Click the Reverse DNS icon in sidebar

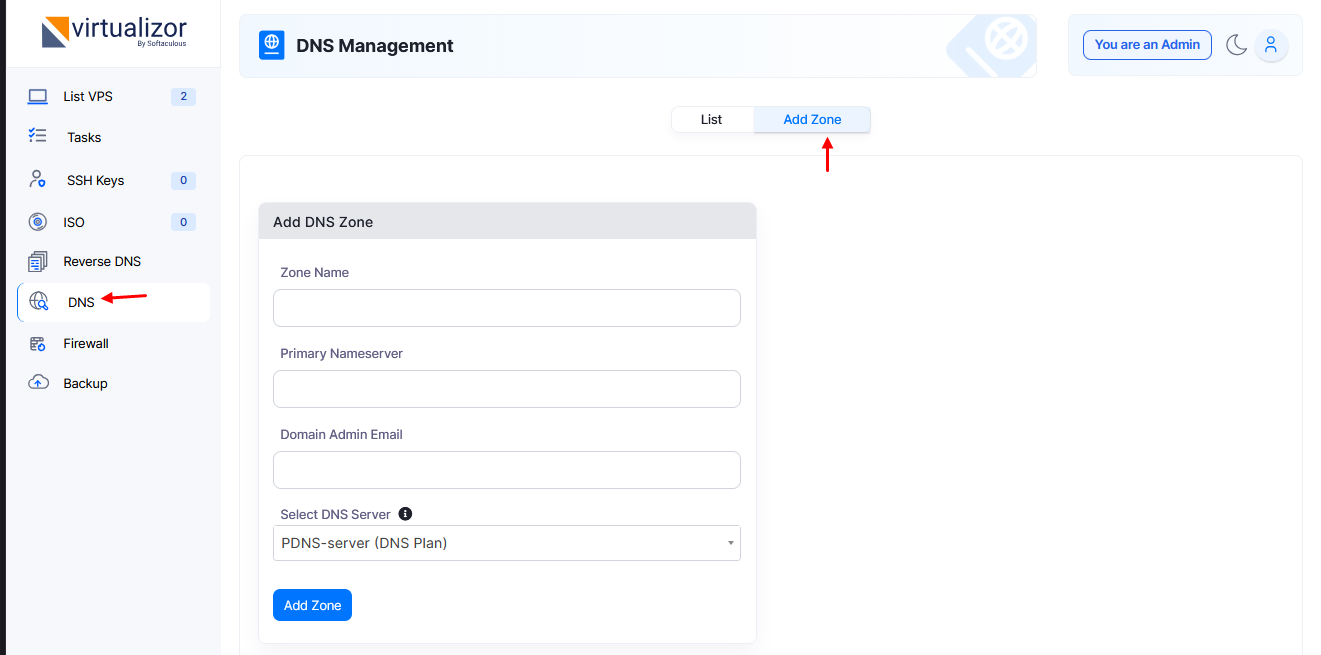(x=38, y=262)
